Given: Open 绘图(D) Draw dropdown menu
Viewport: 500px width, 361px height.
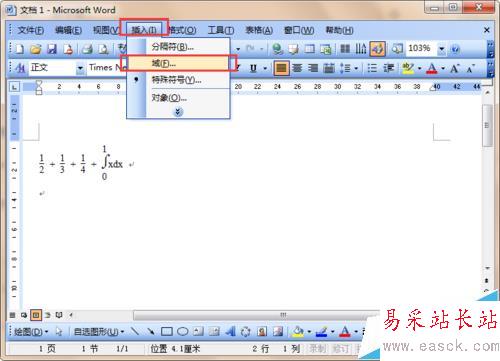Looking at the screenshot, I should click(x=31, y=332).
